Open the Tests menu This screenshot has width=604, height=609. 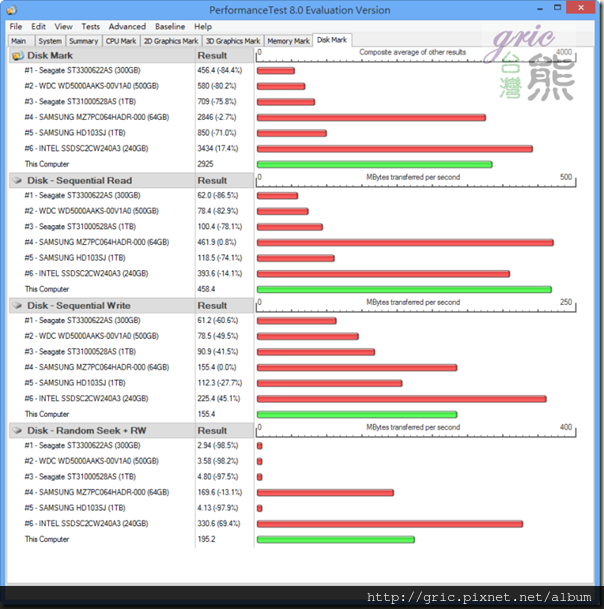coord(91,26)
